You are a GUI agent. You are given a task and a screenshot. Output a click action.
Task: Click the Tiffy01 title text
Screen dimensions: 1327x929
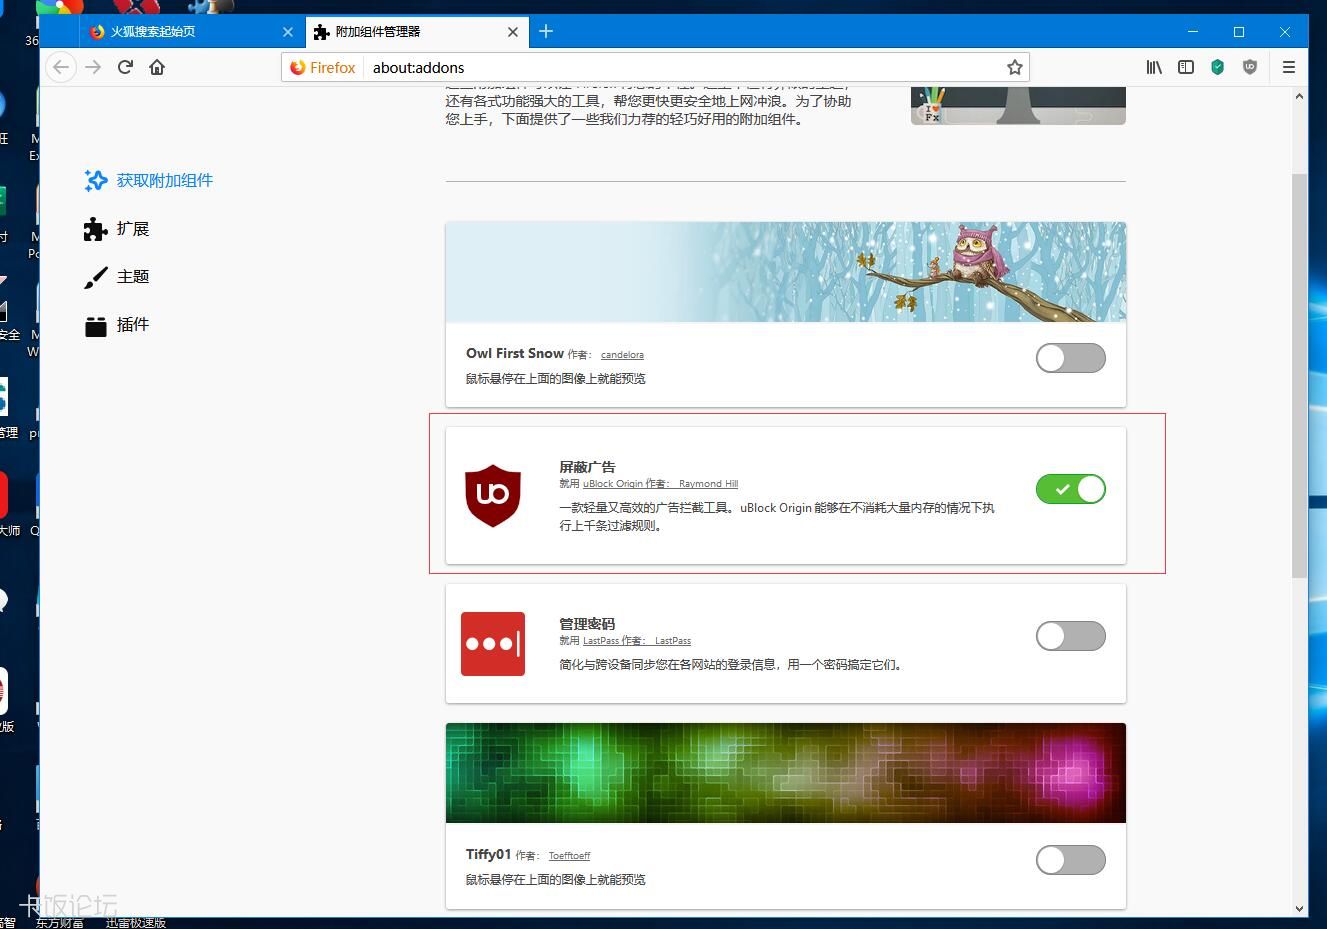pos(488,854)
